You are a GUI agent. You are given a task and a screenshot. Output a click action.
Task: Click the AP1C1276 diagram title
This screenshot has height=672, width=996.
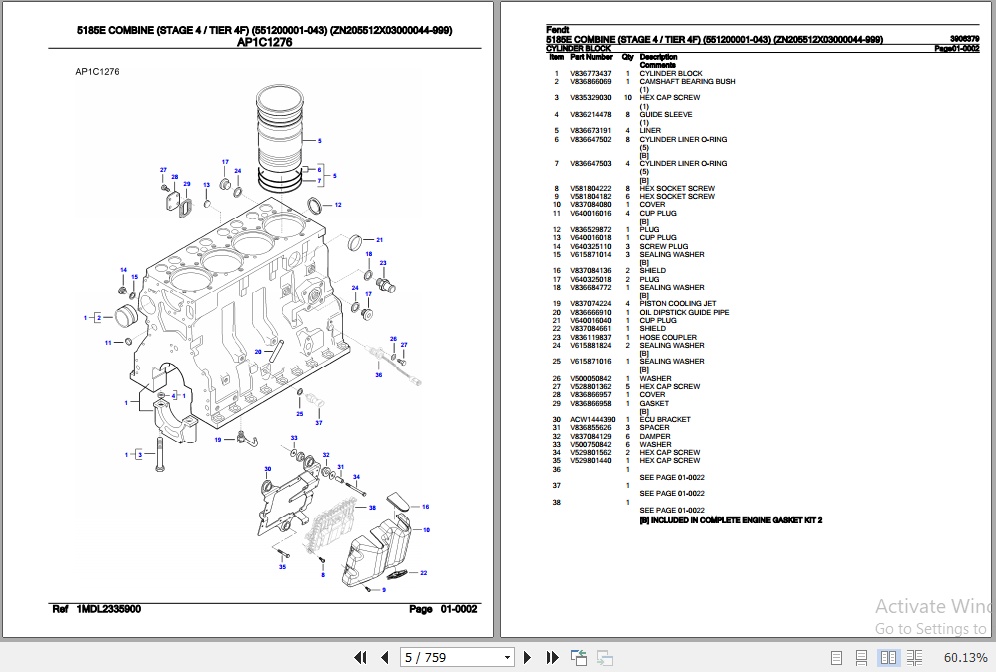coord(264,43)
